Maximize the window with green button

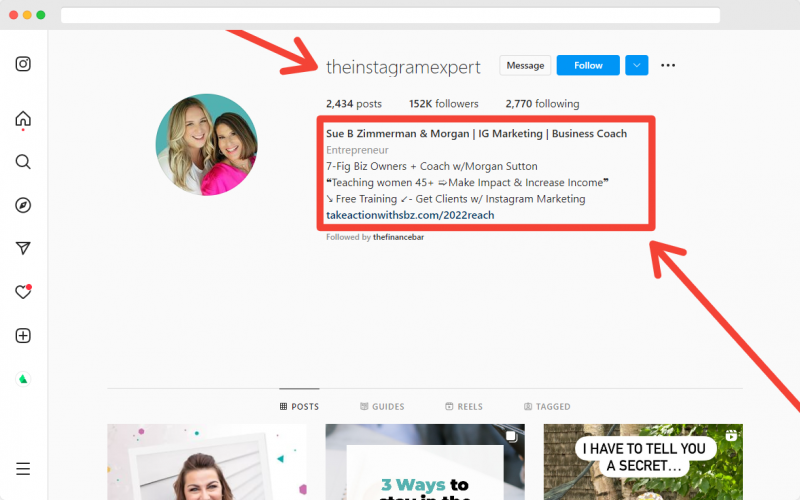(x=41, y=15)
